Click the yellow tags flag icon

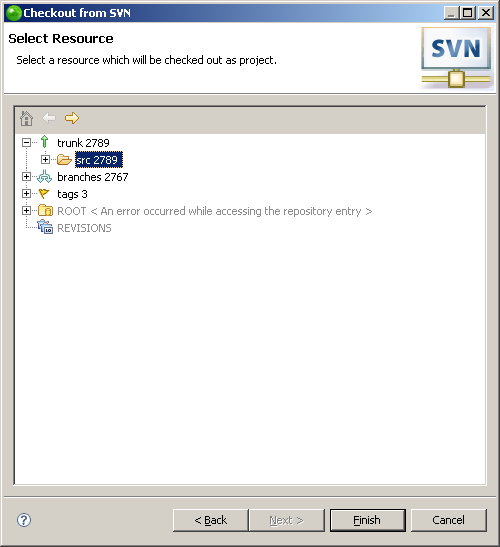[44, 194]
